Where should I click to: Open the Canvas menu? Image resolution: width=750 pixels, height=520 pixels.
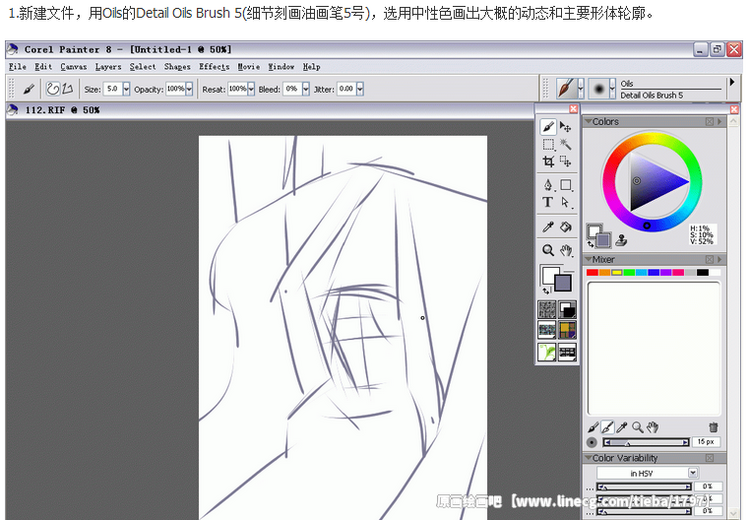click(74, 66)
